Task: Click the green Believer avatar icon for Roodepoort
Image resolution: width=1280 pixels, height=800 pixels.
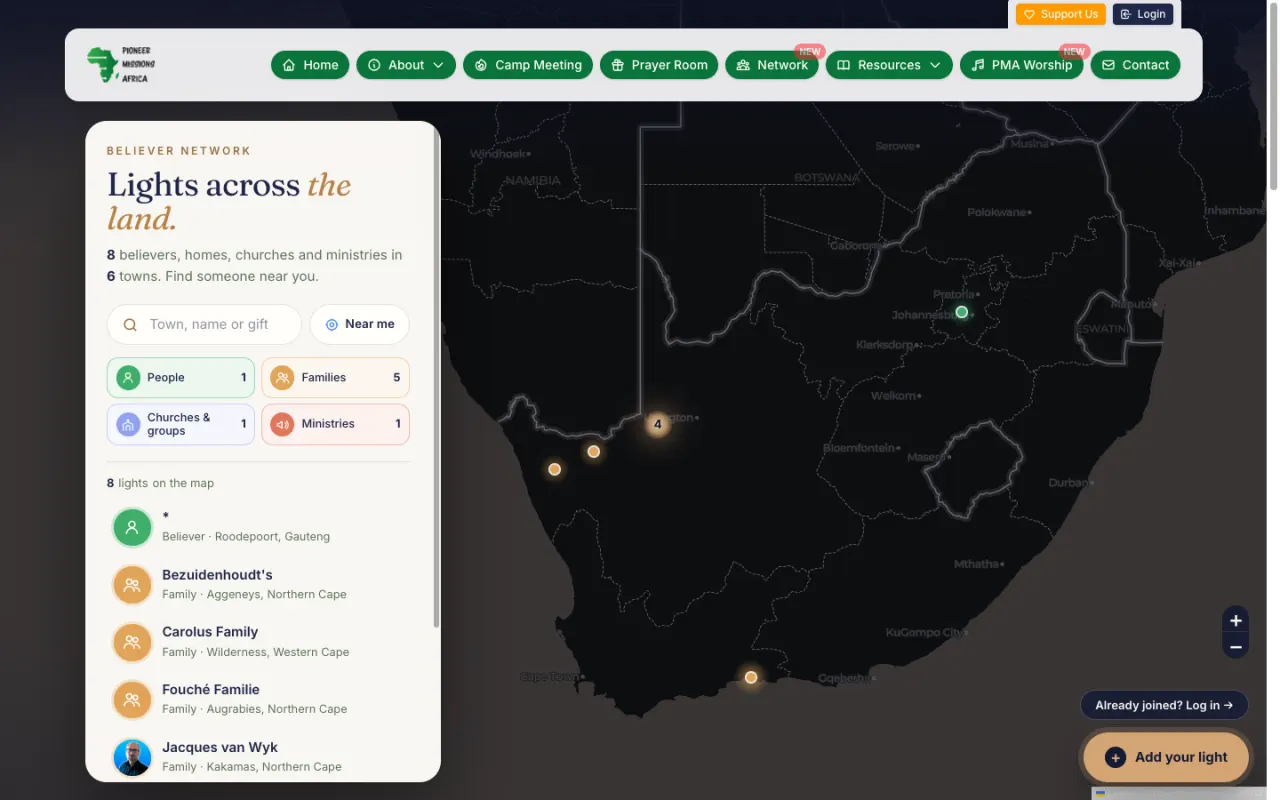Action: (x=132, y=527)
